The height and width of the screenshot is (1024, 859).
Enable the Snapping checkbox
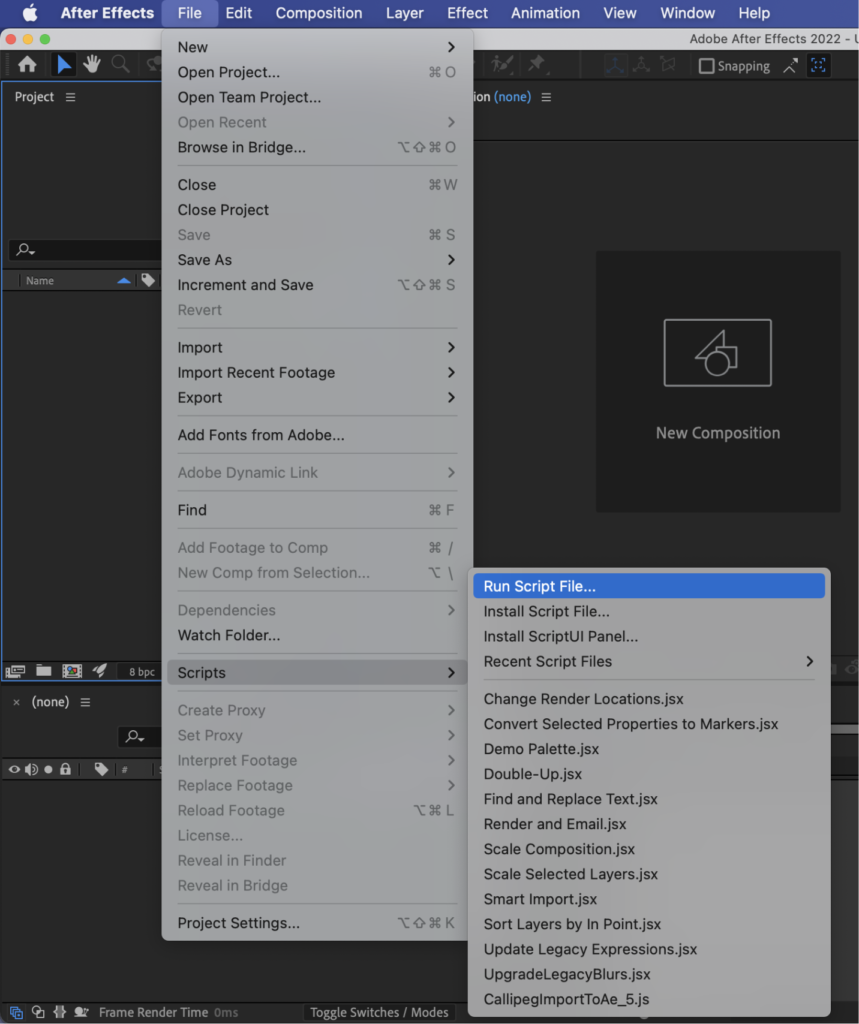(706, 66)
